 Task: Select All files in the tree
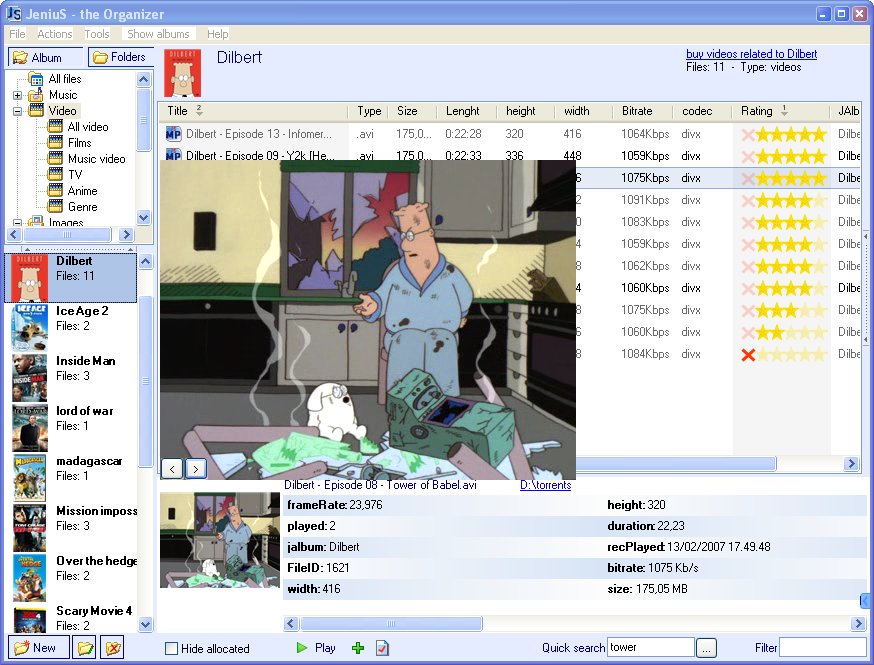tap(65, 79)
